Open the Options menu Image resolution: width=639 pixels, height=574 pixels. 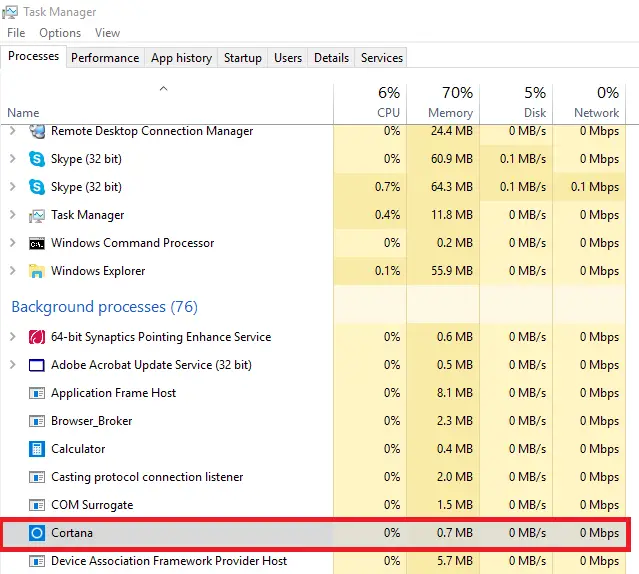tap(60, 33)
